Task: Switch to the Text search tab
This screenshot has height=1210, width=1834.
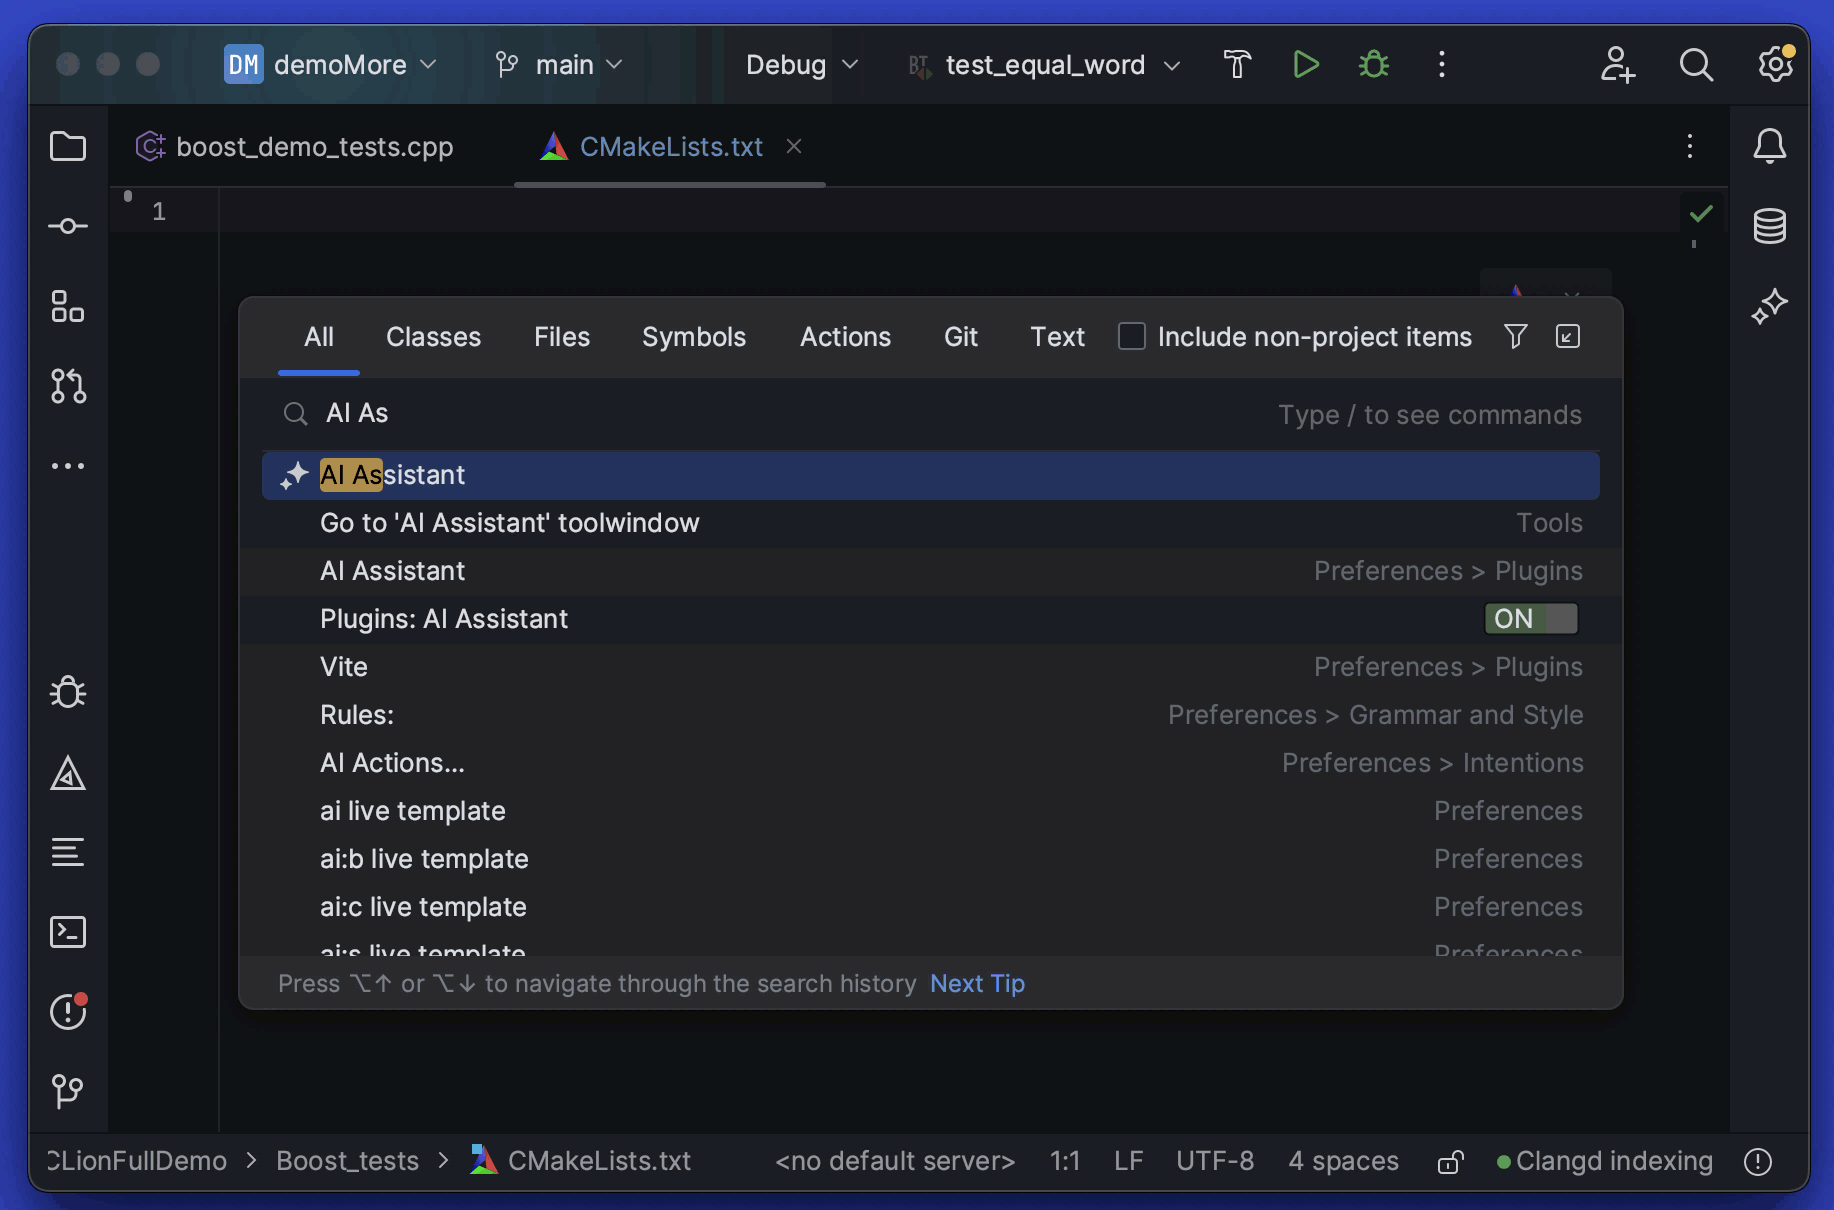Action: tap(1058, 337)
